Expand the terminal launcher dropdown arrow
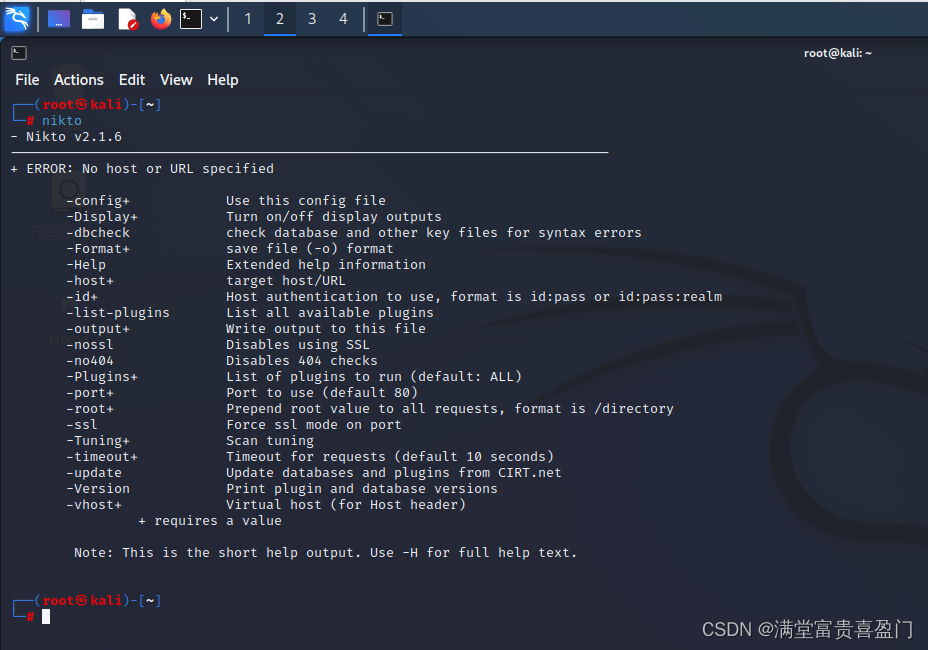 point(214,19)
